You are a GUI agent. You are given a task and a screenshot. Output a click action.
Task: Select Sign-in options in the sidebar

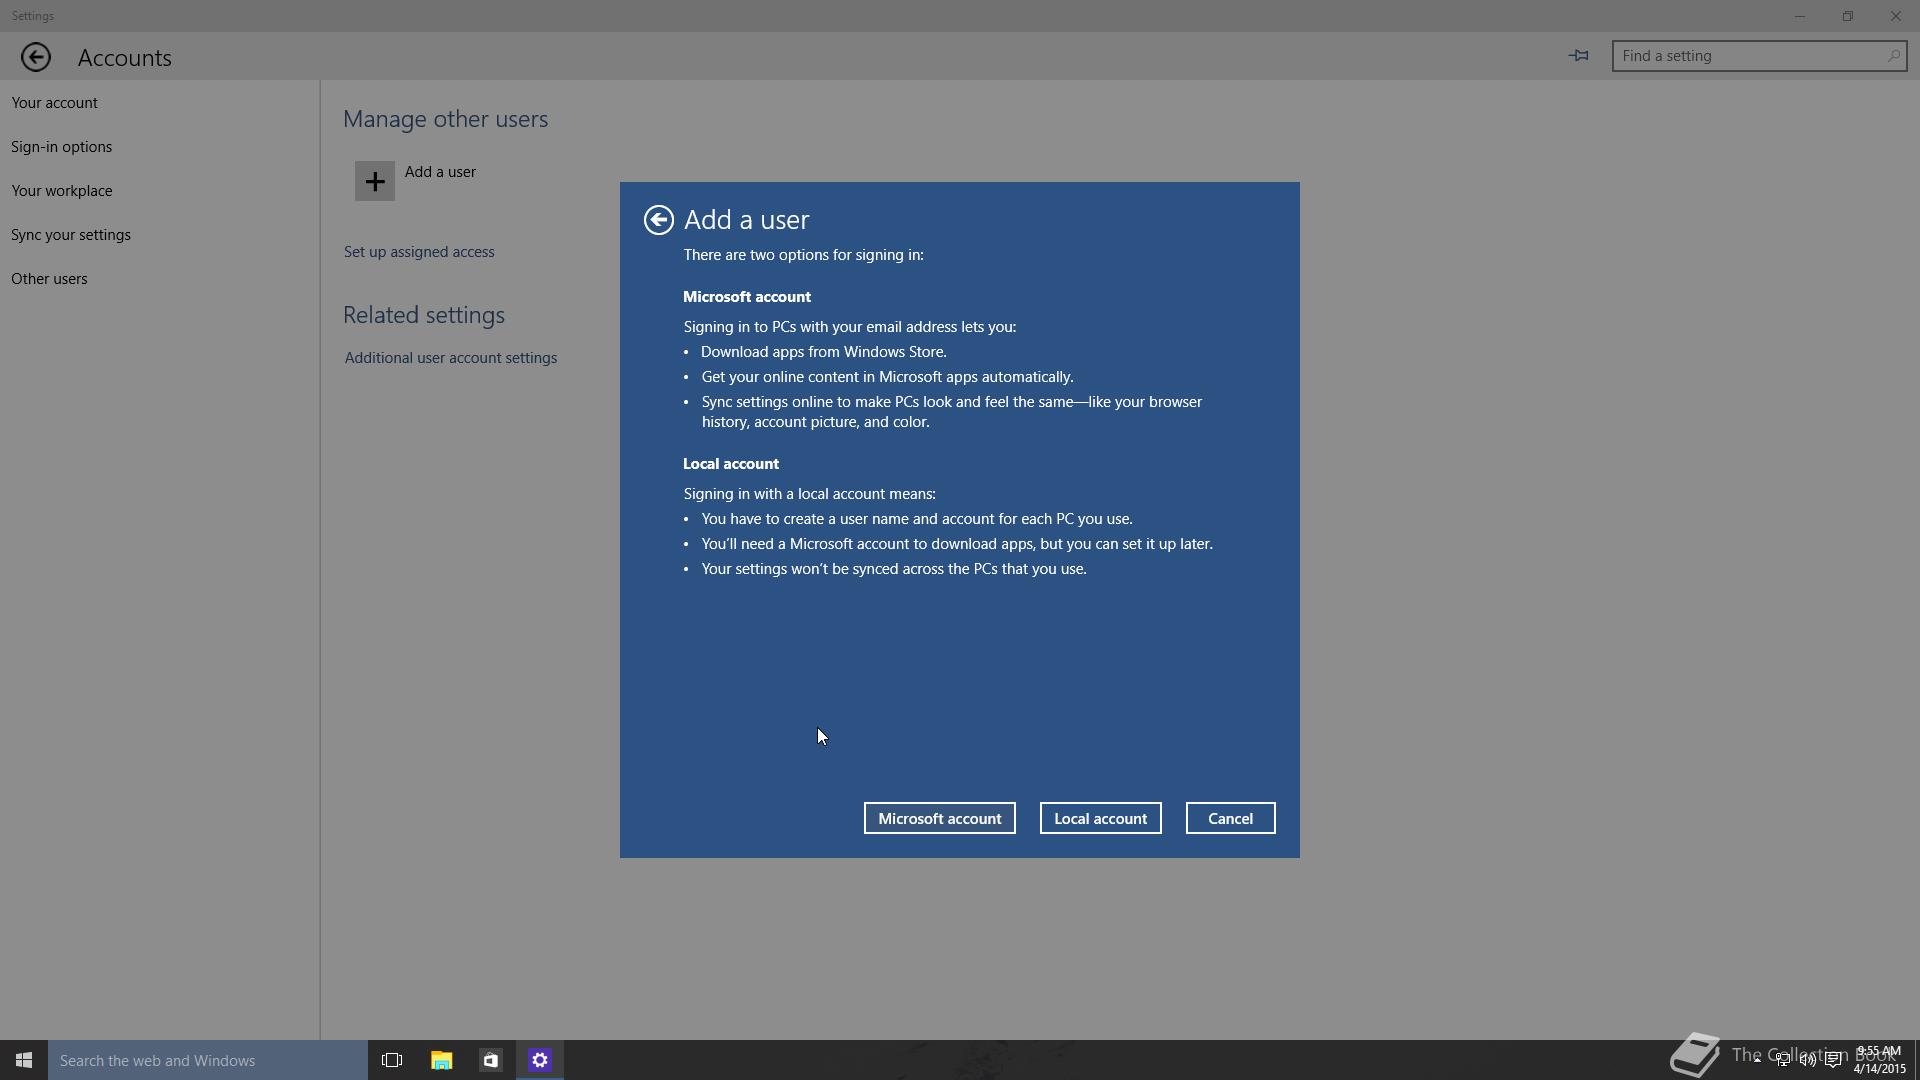(x=62, y=147)
